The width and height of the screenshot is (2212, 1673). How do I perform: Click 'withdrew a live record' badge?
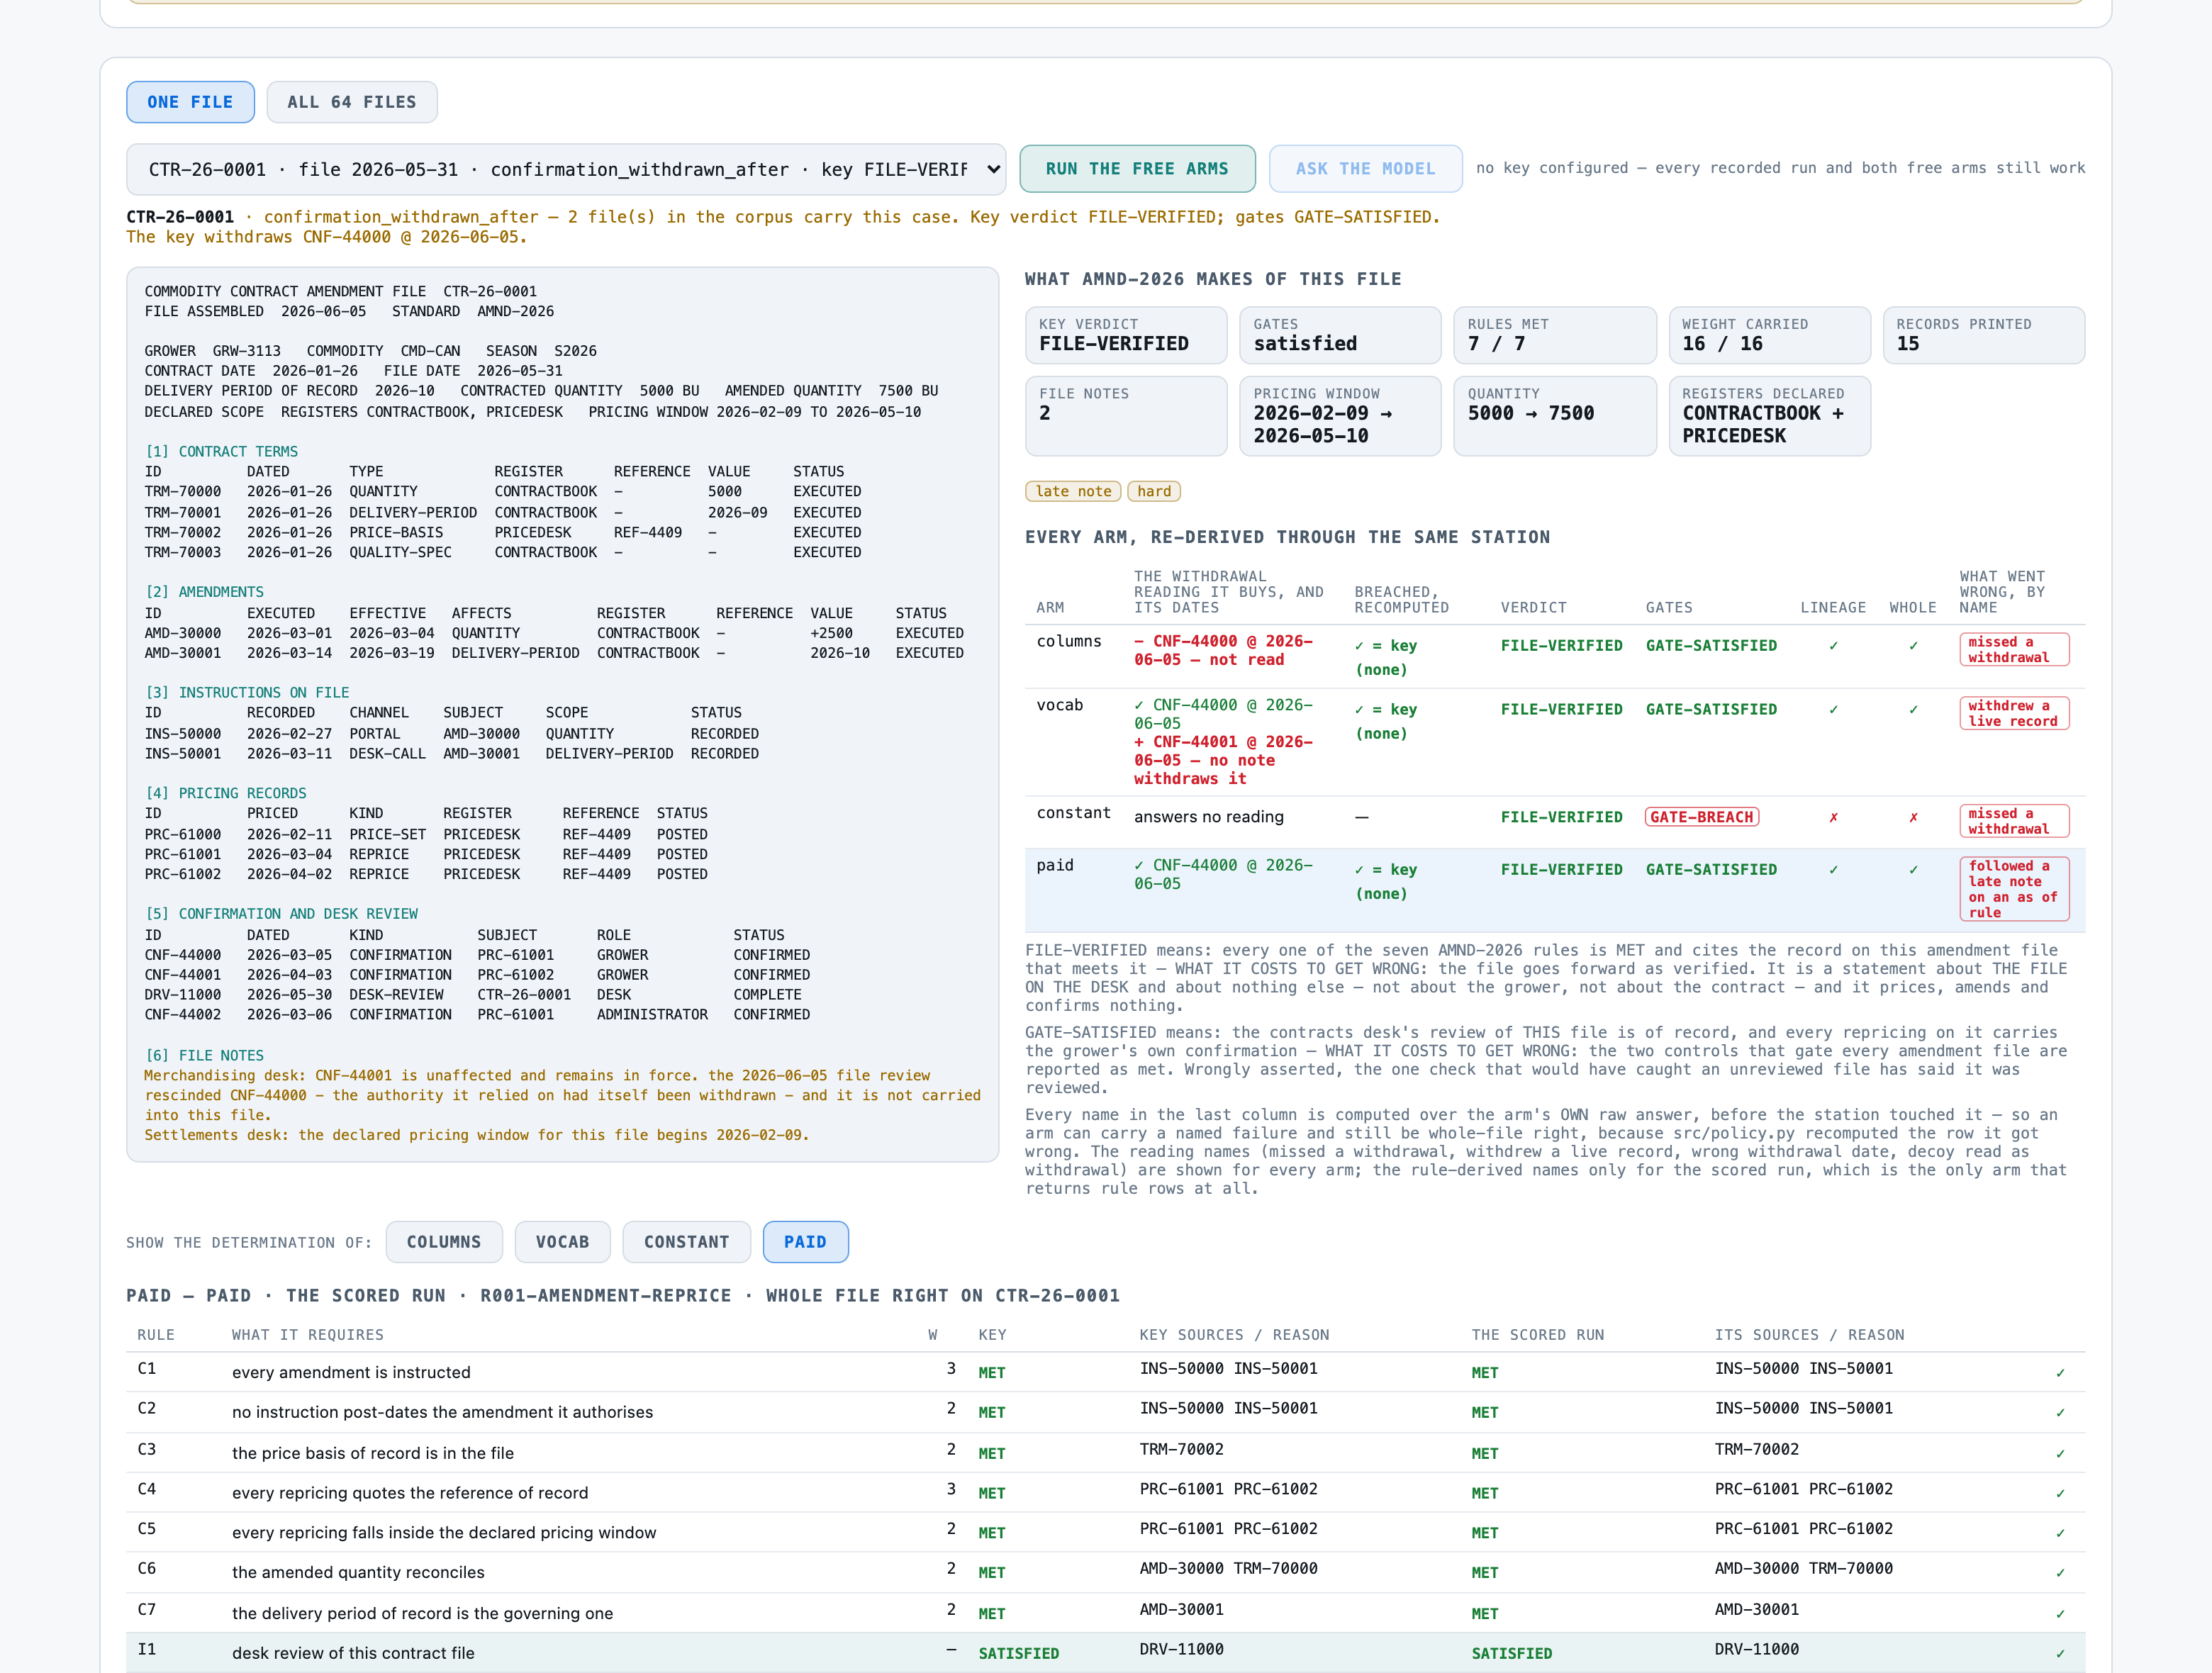pos(2014,713)
